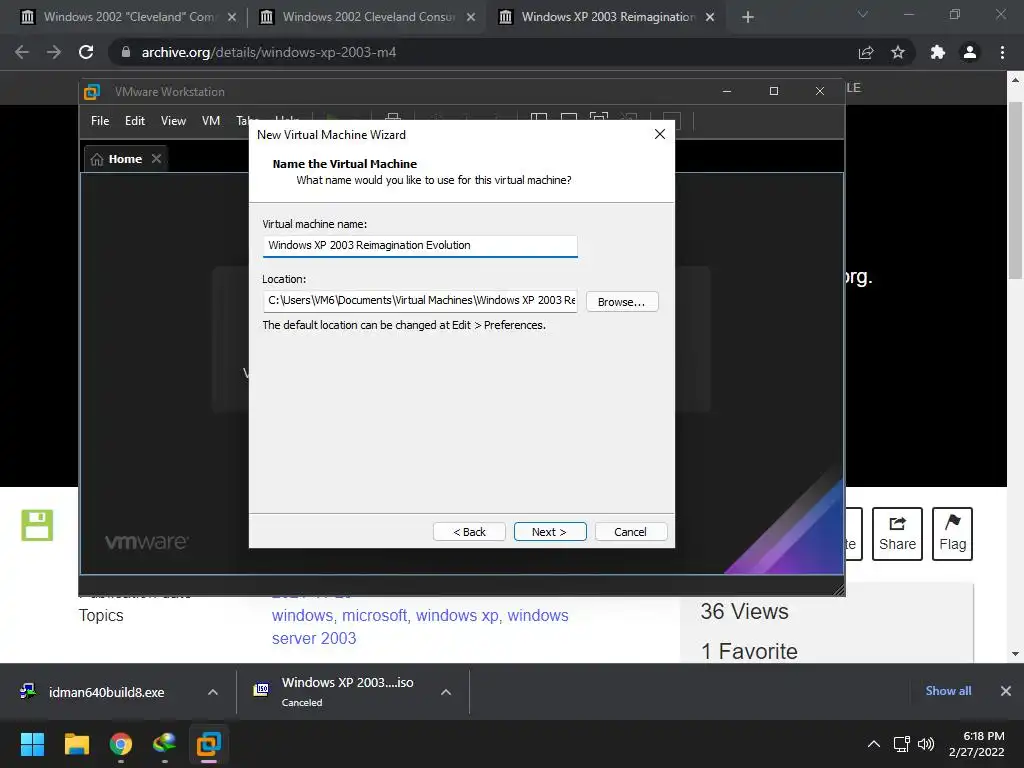
Task: Close the VMware Home tab
Action: (156, 159)
